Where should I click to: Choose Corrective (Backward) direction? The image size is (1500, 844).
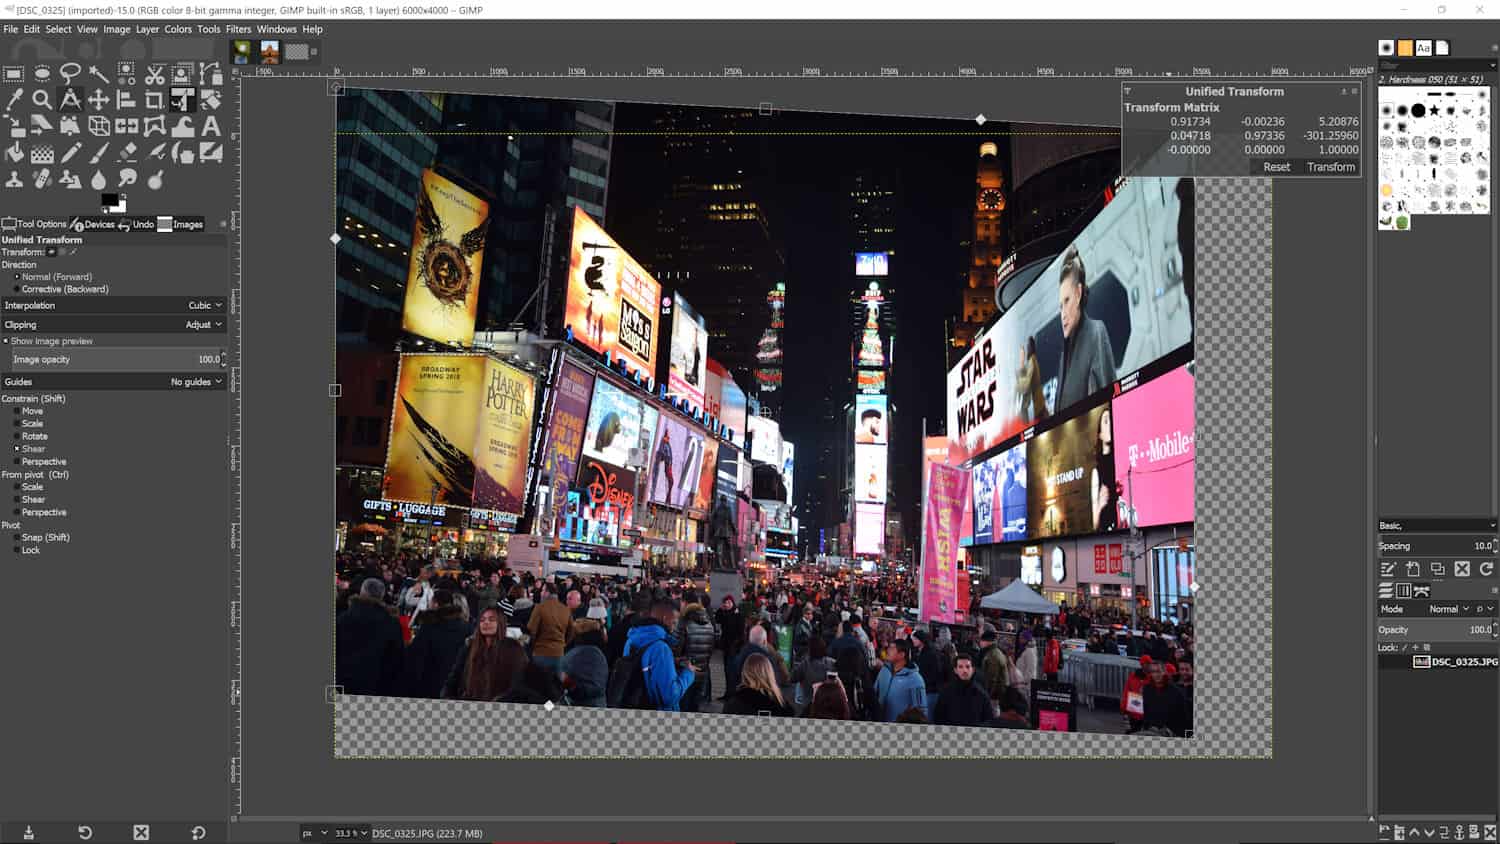(60, 289)
